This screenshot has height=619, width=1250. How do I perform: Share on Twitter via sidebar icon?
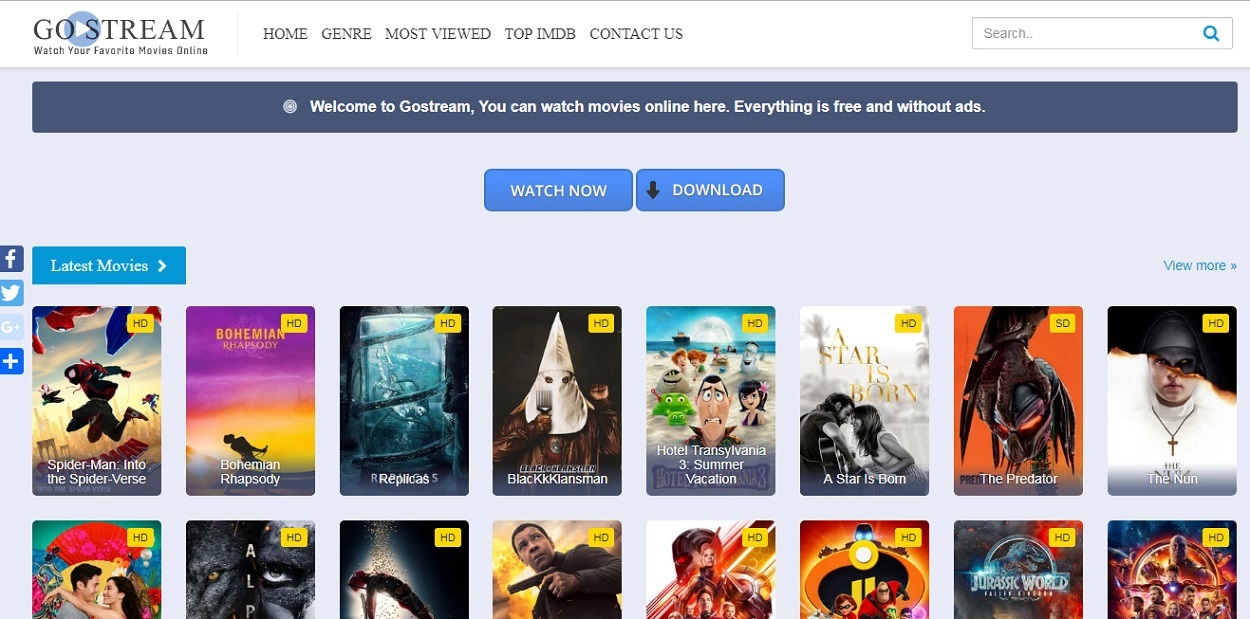11,293
